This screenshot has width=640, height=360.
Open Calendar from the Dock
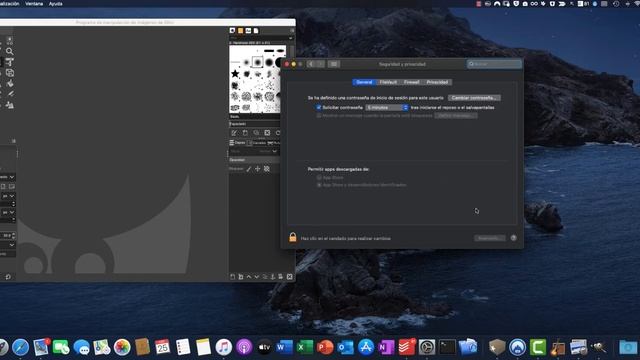[x=162, y=347]
